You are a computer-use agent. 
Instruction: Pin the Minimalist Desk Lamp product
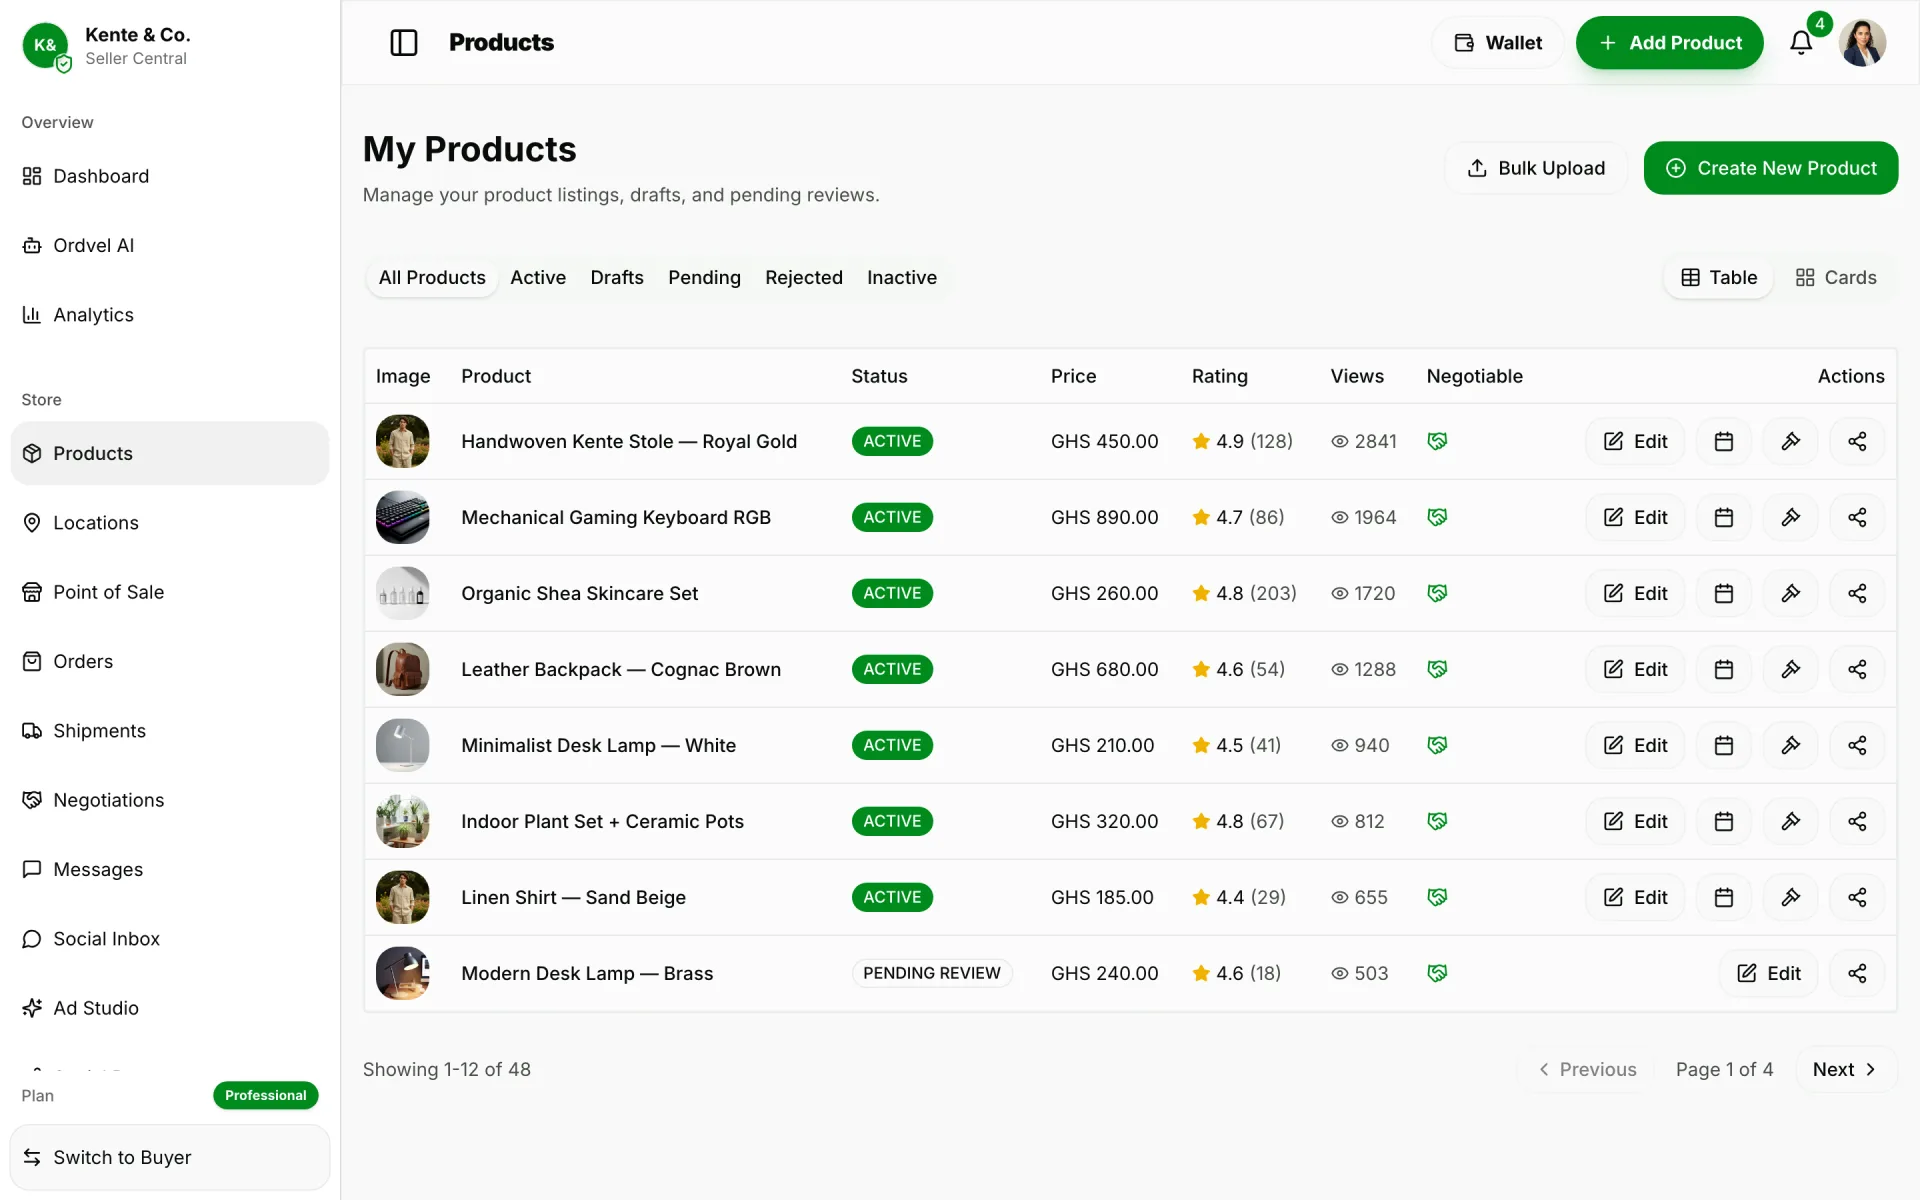pyautogui.click(x=1791, y=745)
